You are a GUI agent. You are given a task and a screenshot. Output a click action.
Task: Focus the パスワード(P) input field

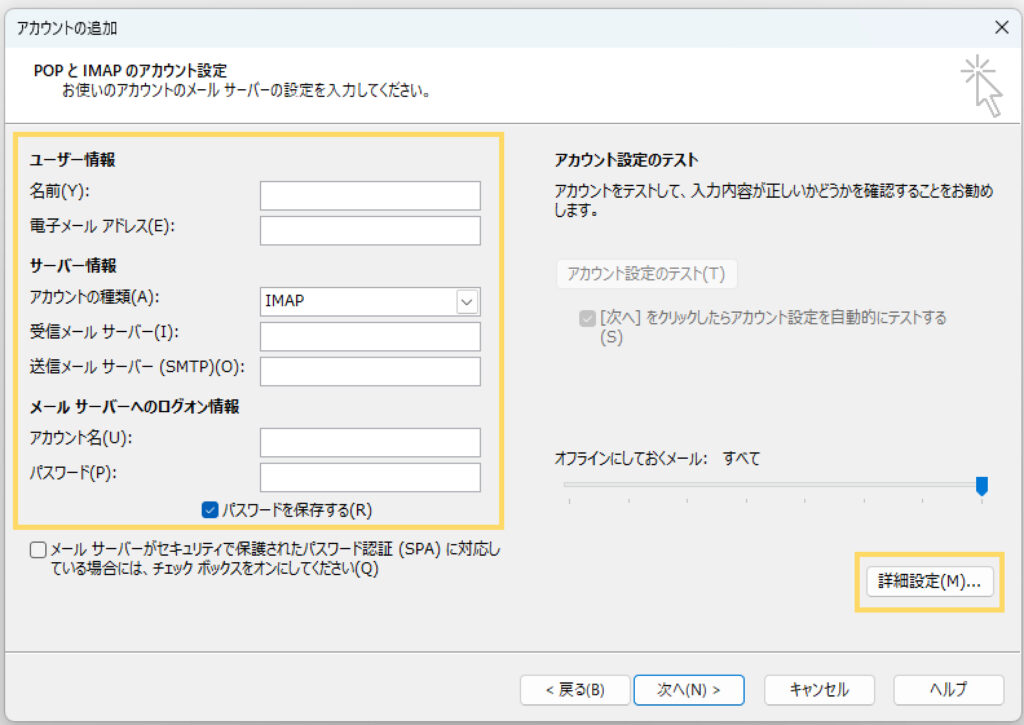click(x=370, y=477)
